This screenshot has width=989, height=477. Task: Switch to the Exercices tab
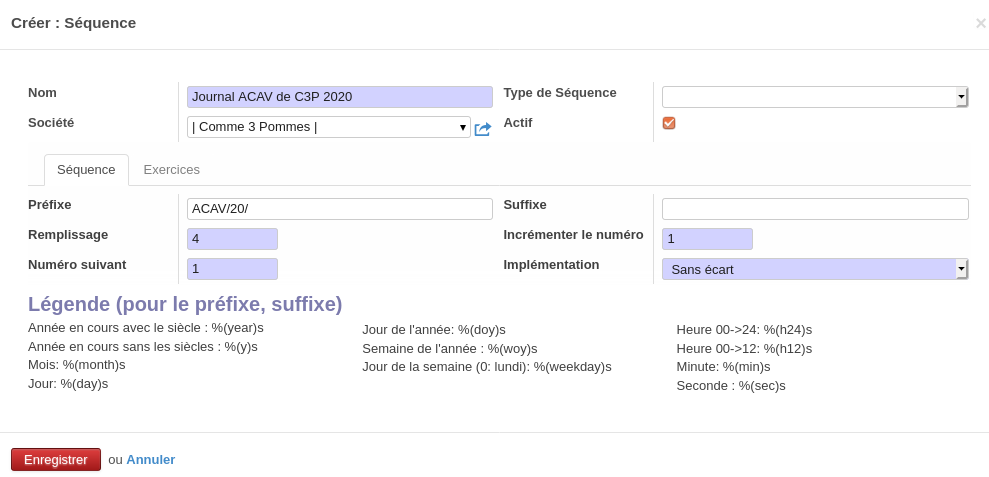[171, 170]
